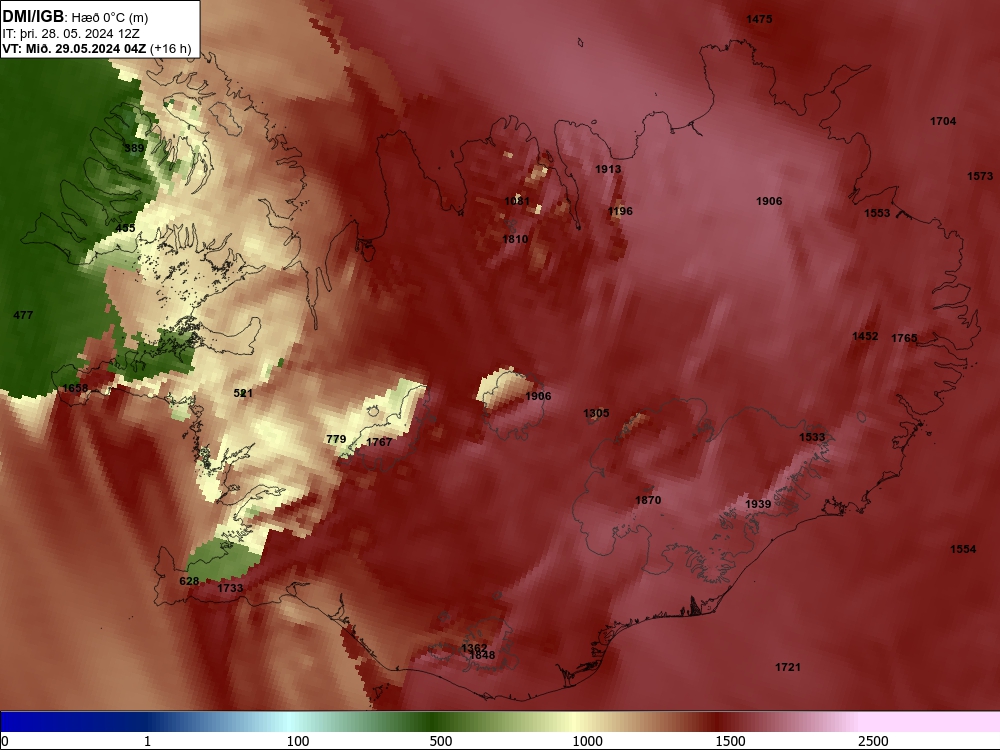Screen dimensions: 1000x750
Task: Click the 1704 value on the map
Action: click(943, 121)
